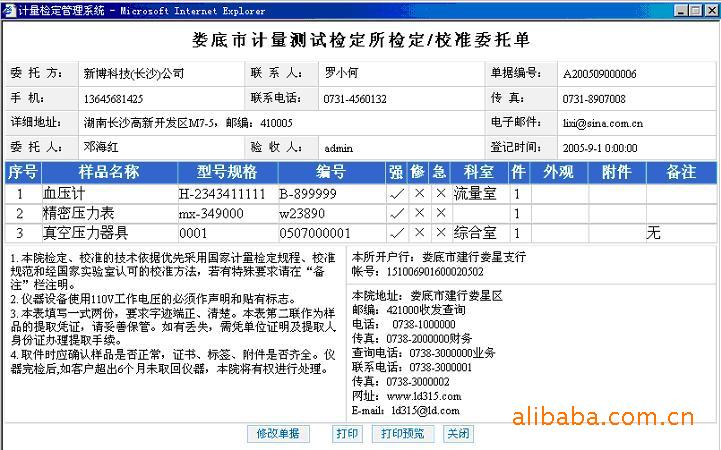Select the 联系人 field showing 罗小何
Viewport: 721px width, 450px height.
click(398, 73)
